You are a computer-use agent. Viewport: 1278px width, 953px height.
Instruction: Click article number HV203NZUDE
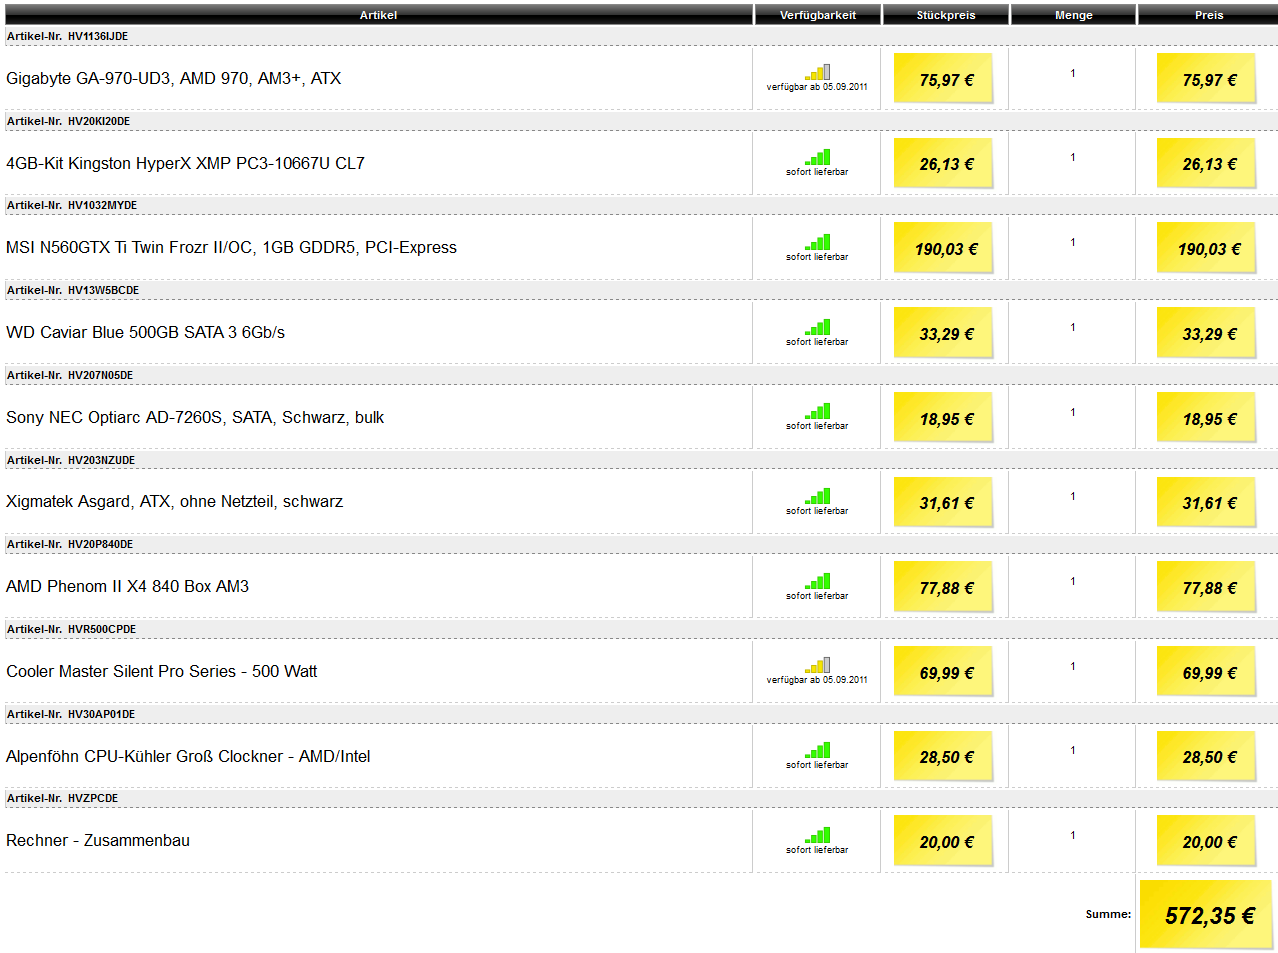(101, 460)
